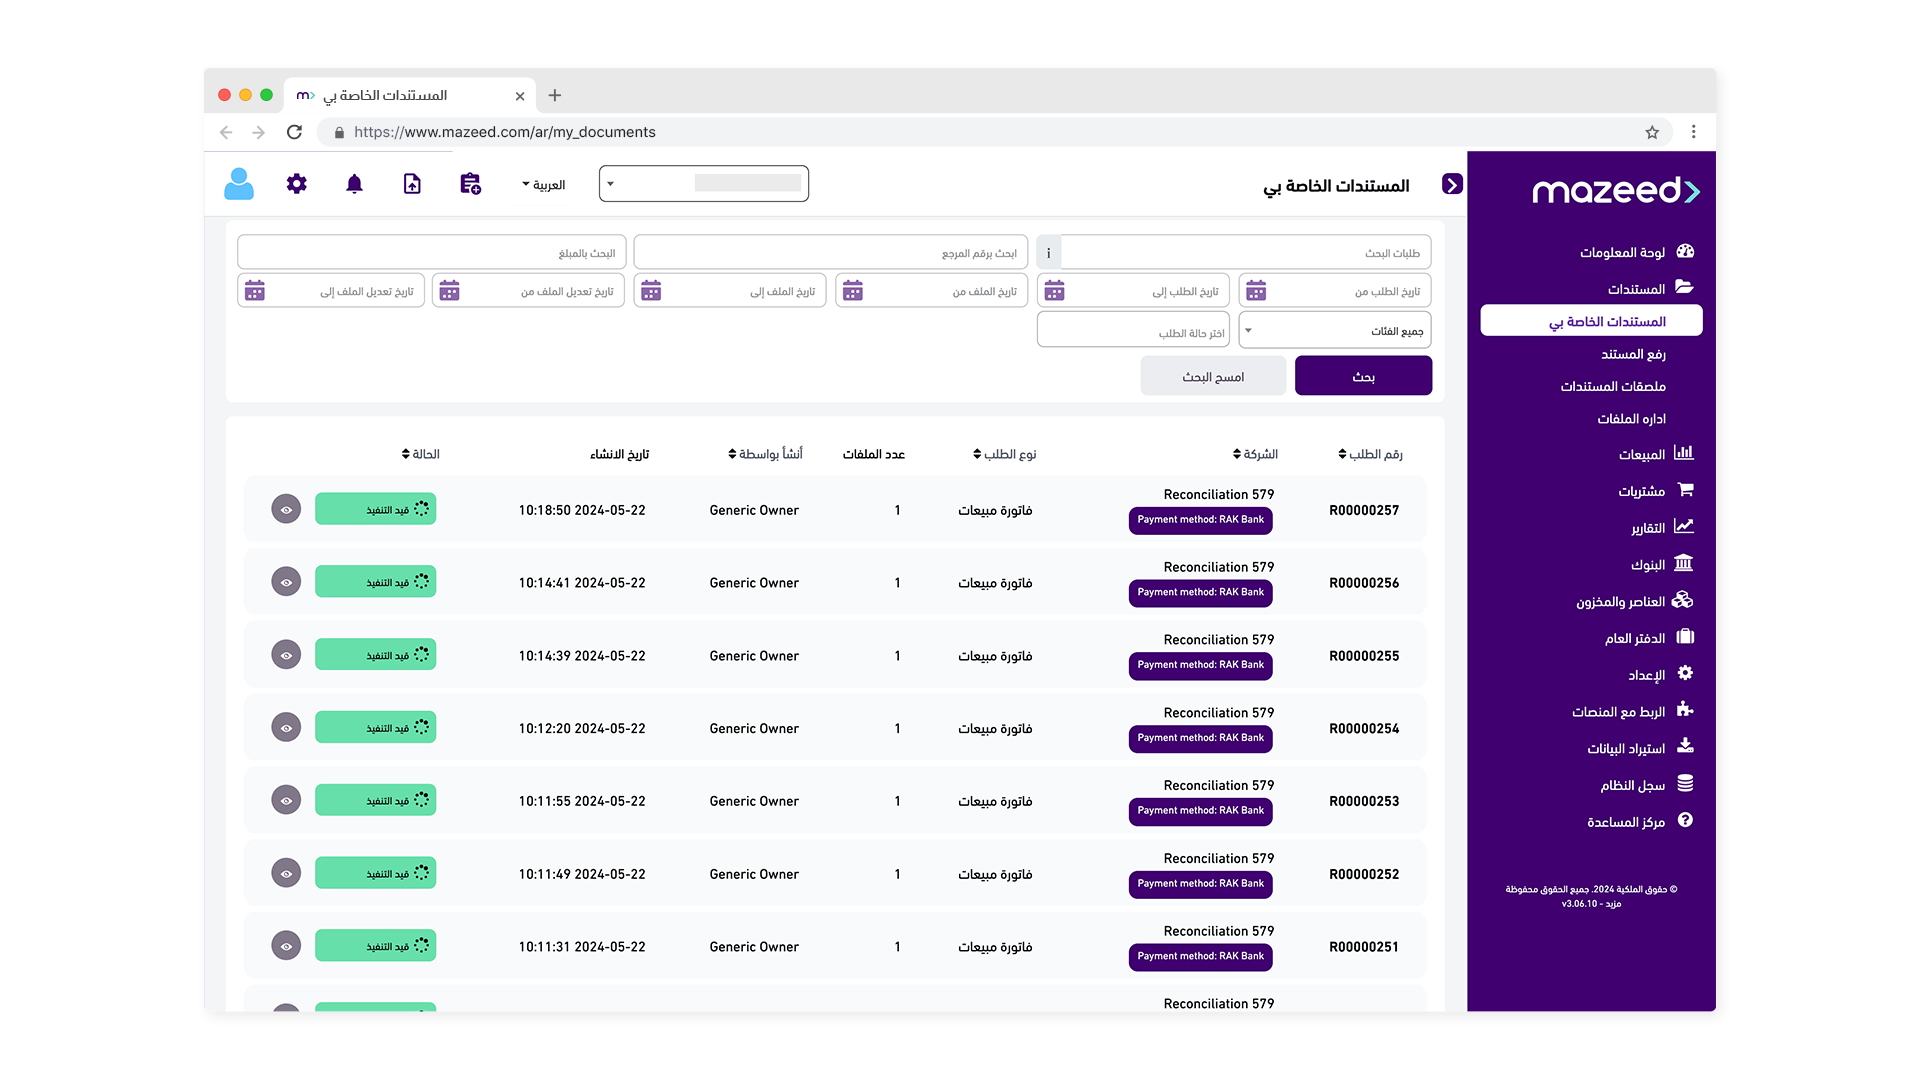This screenshot has height=1080, width=1920.
Task: Bookmark page with the star icon
Action: 1652,132
